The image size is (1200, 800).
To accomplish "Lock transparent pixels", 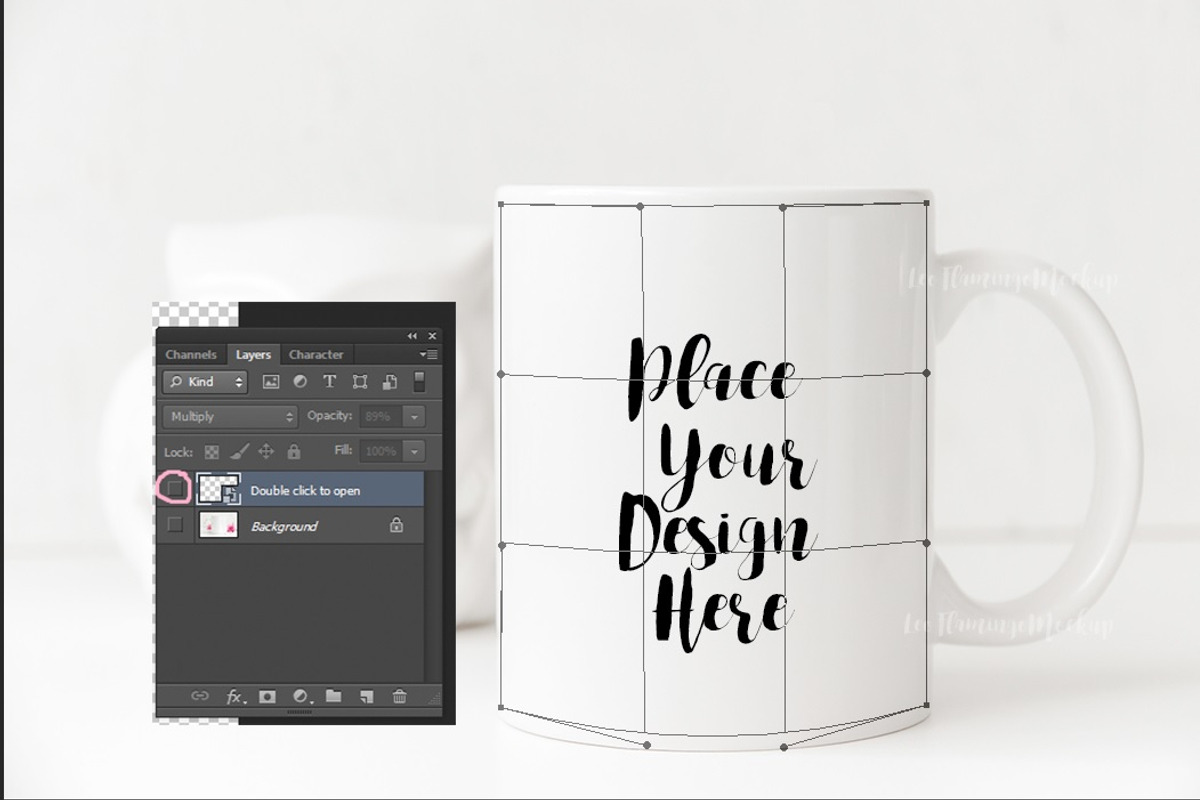I will pos(212,452).
